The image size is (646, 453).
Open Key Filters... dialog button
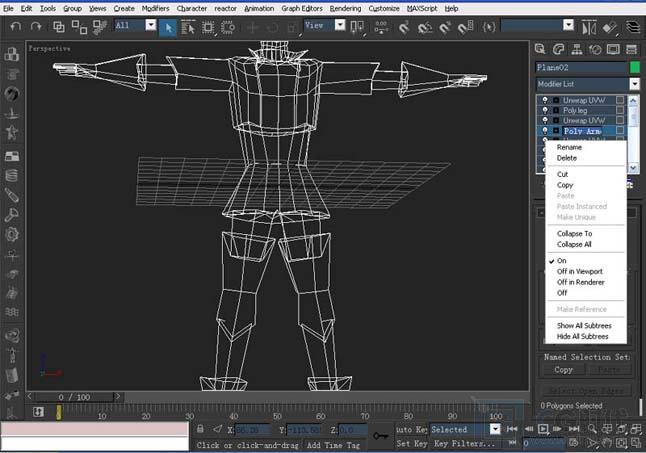(464, 444)
